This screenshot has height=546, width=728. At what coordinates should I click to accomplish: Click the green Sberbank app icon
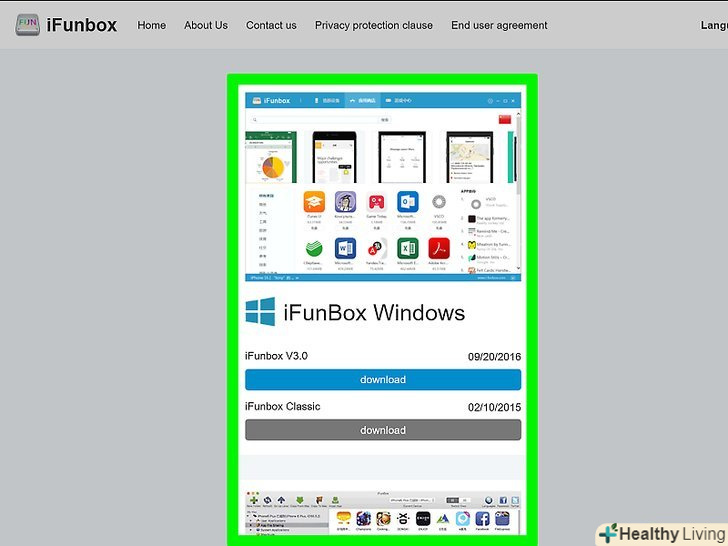(314, 248)
